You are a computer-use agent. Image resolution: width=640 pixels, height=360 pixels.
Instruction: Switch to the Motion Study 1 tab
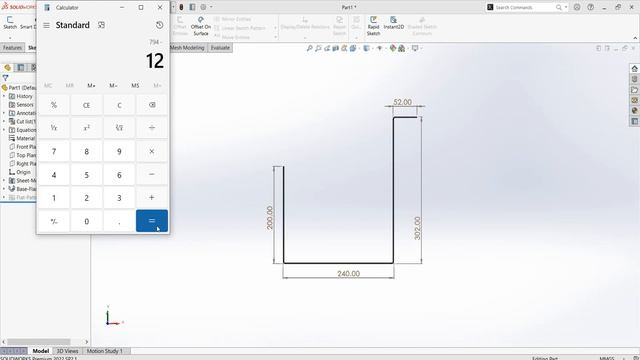(x=104, y=351)
